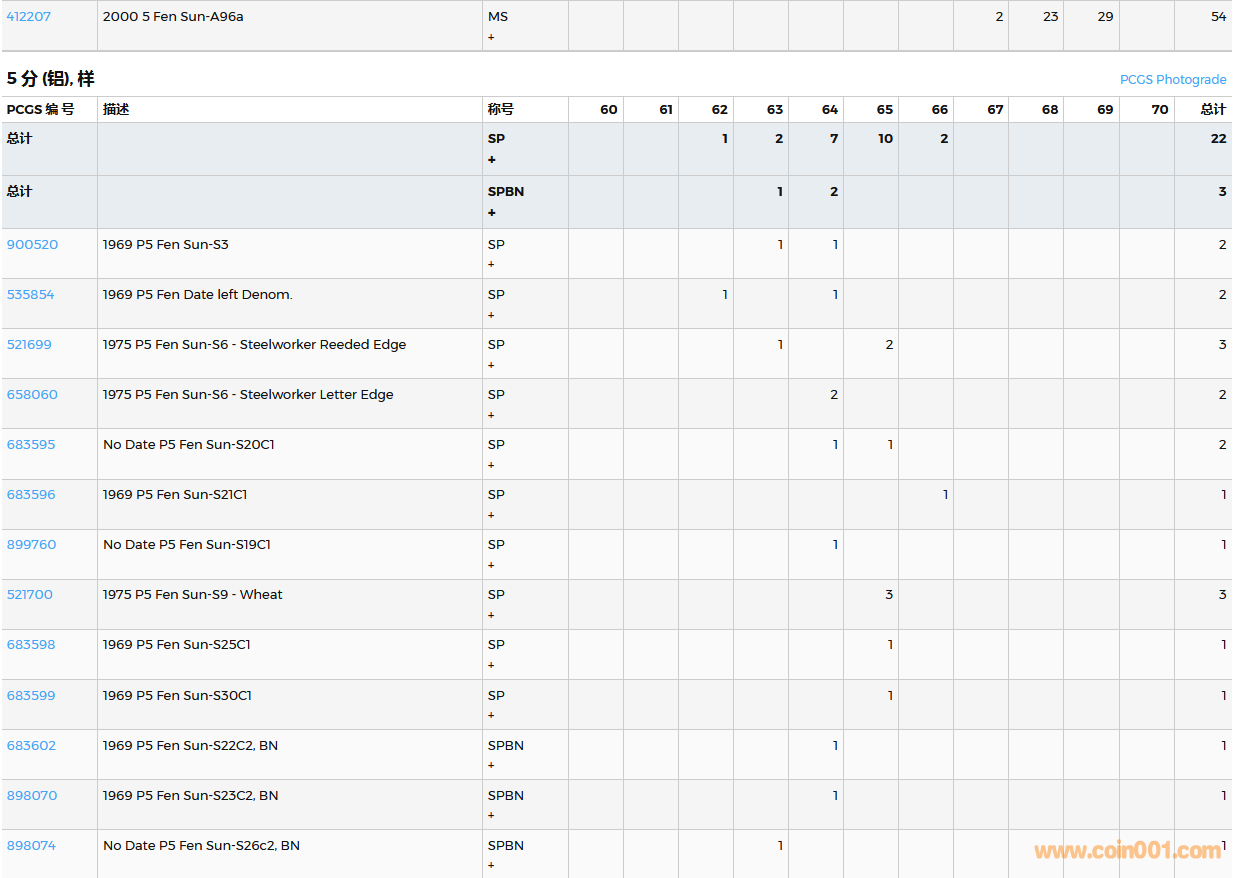Expand plus grades for 2000 5 Fen MS row
Screen dimensions: 1234x878
[491, 37]
